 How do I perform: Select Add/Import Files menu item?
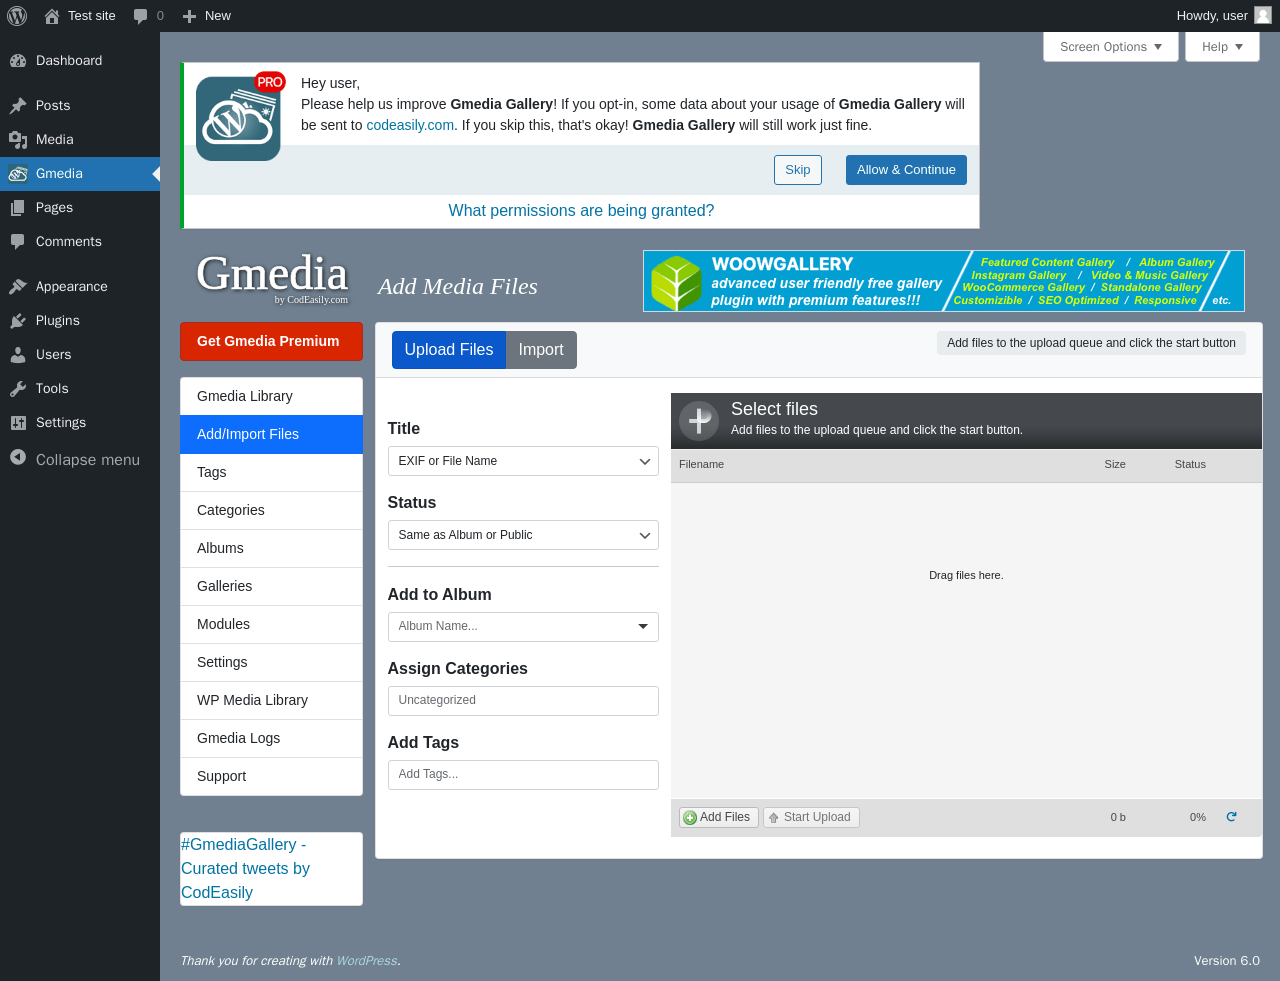(271, 434)
